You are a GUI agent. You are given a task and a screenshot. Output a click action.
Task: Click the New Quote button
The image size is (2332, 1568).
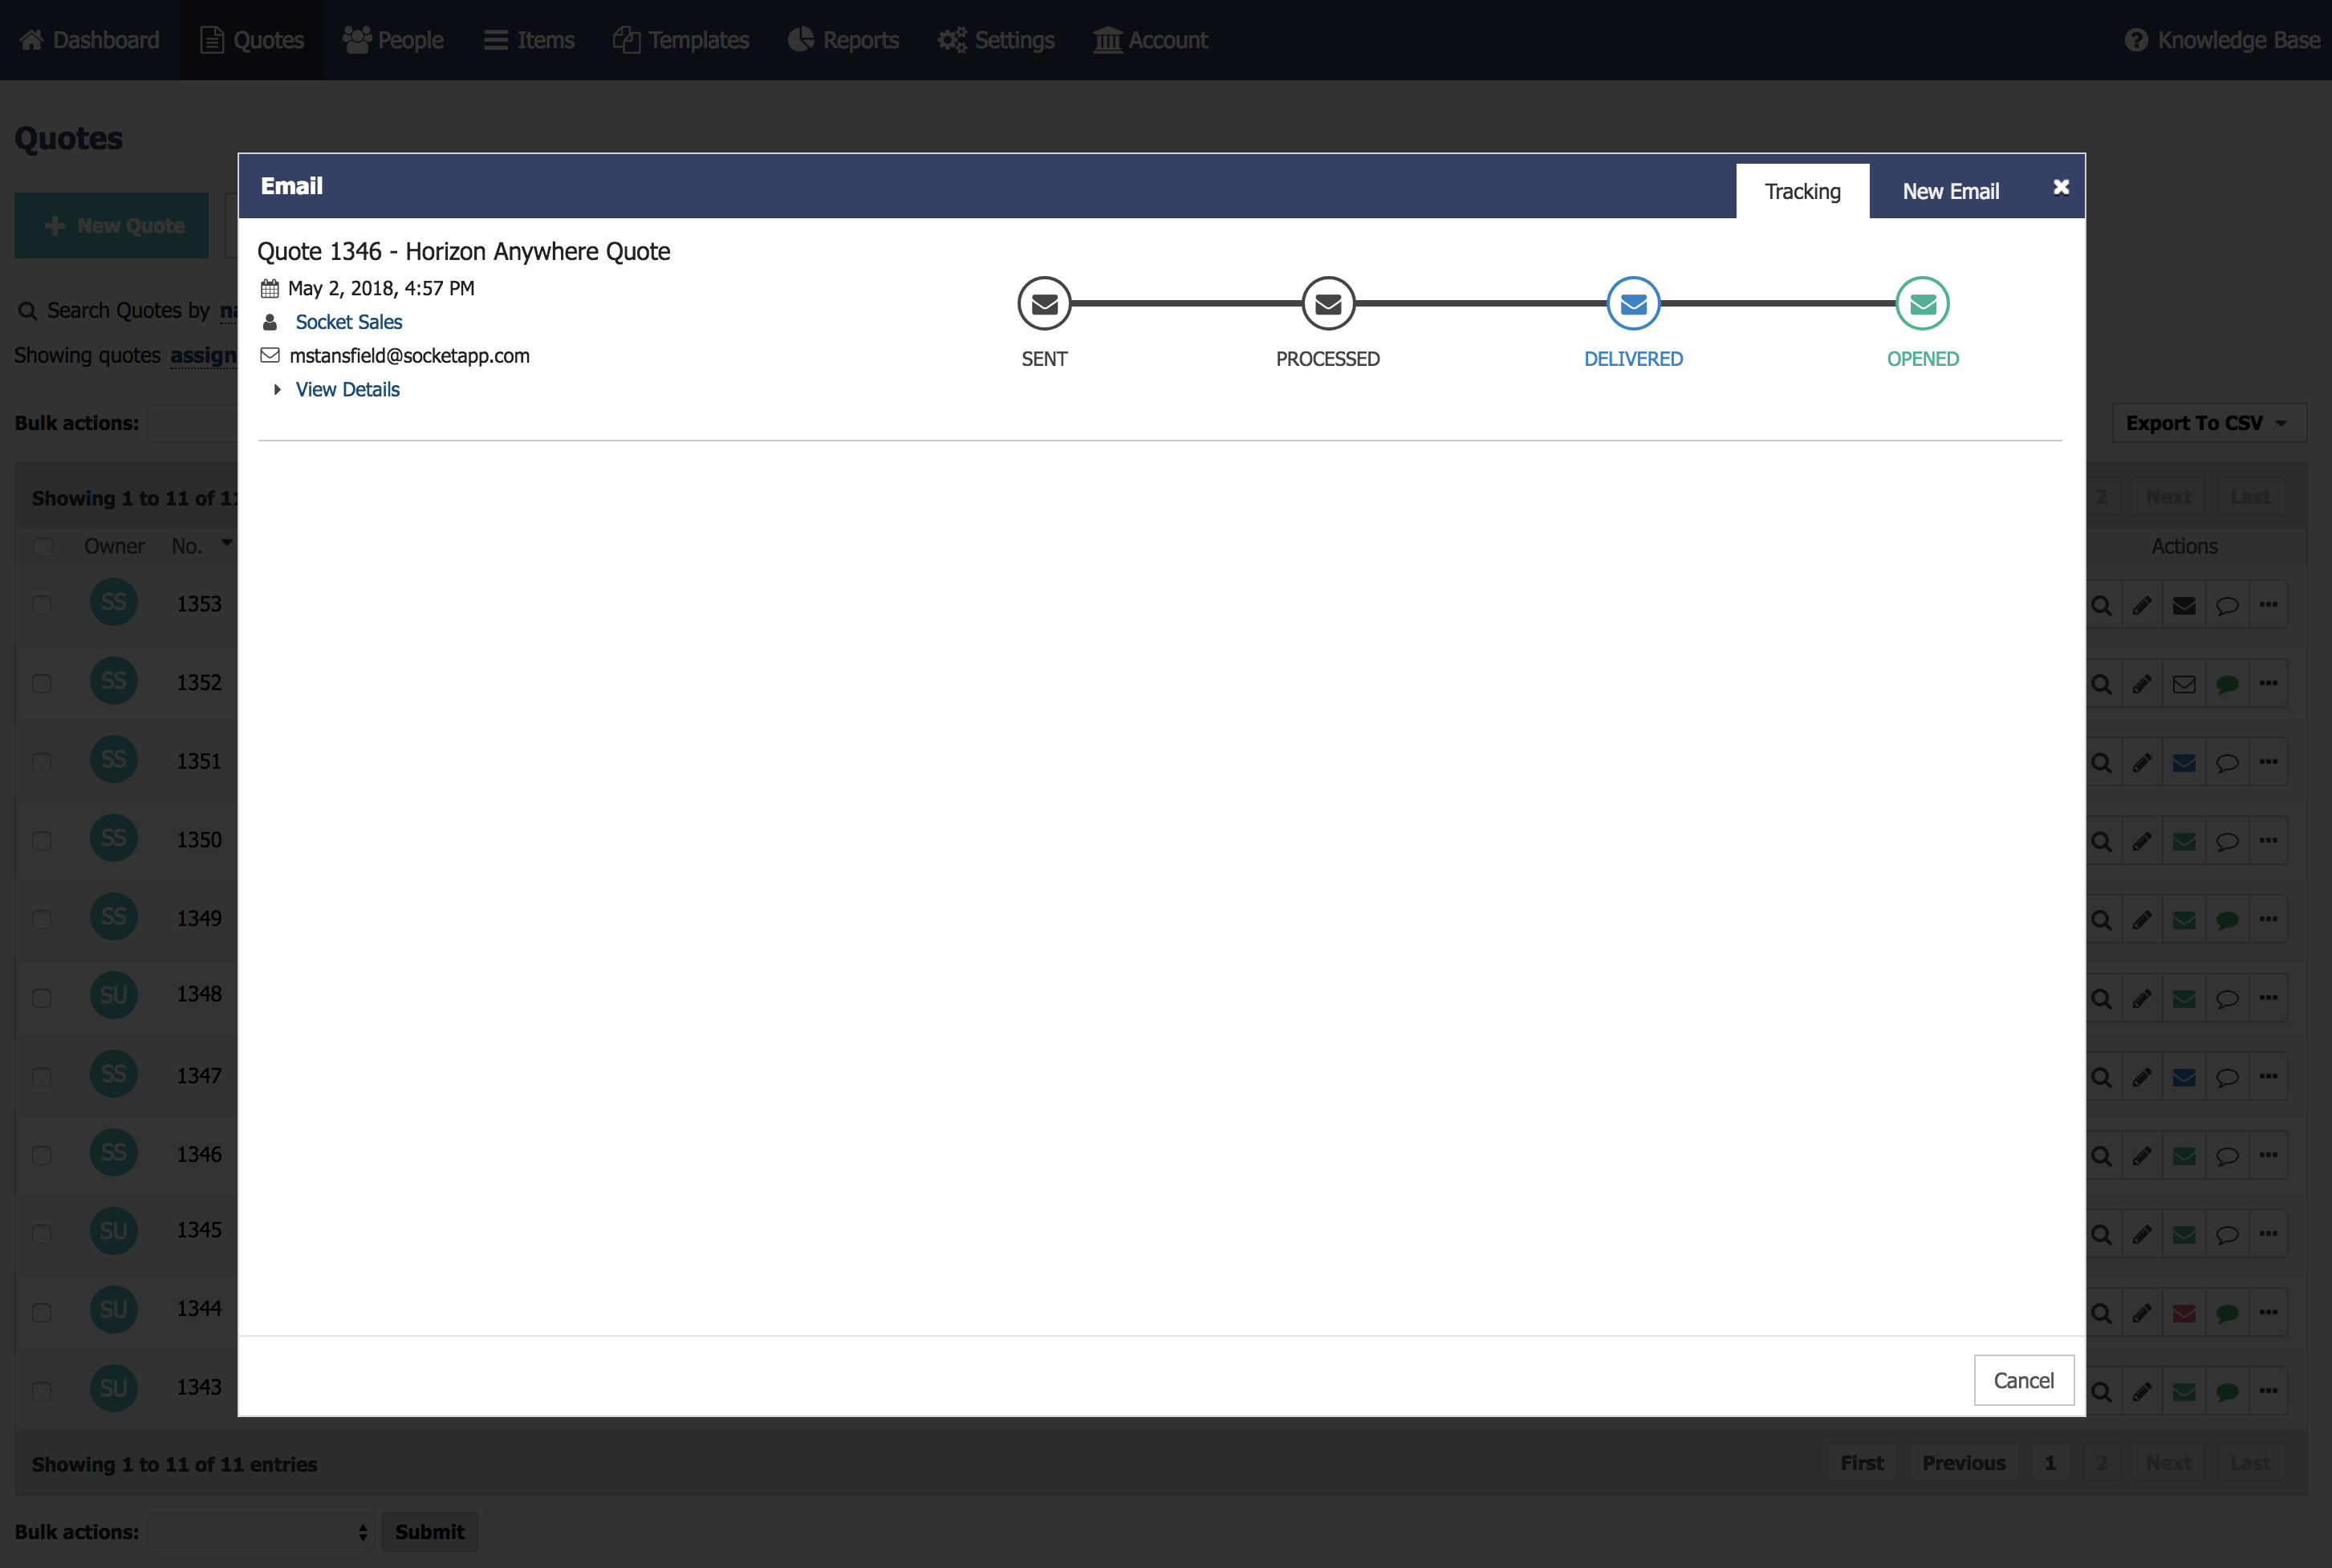pos(111,226)
